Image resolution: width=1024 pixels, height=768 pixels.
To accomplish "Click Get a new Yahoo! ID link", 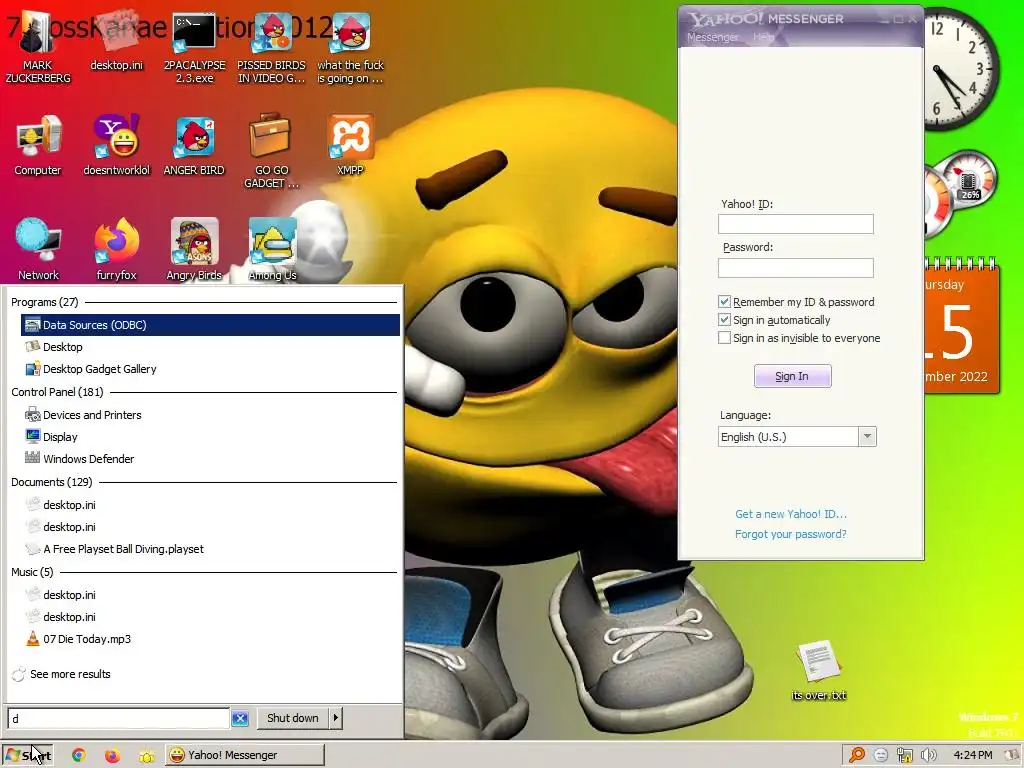I will [791, 514].
